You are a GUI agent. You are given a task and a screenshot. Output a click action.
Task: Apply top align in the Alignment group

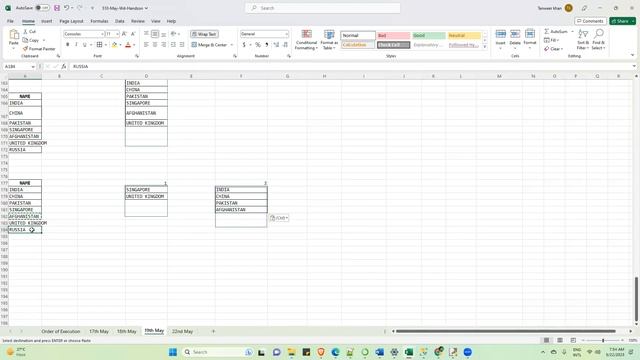(x=146, y=34)
